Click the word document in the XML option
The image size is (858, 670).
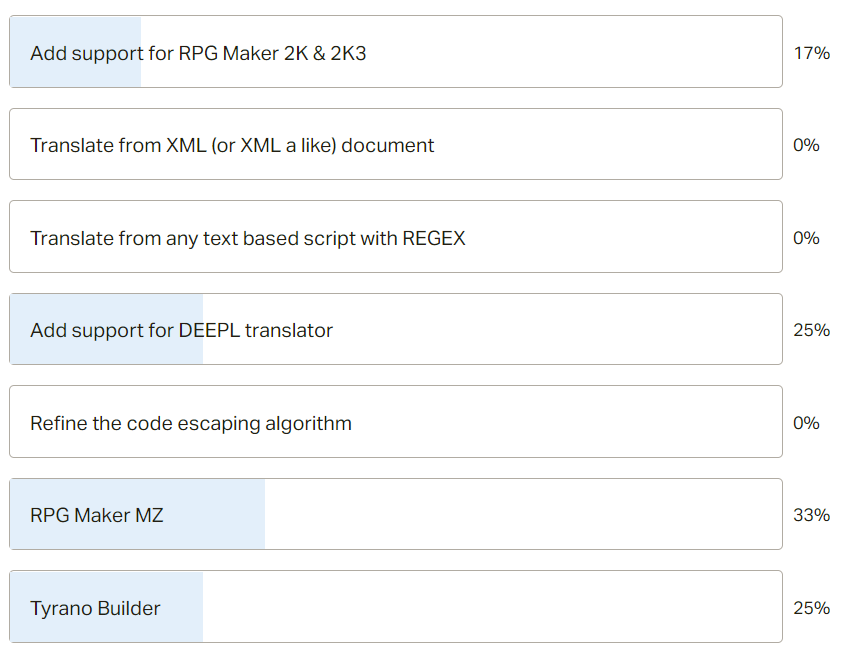coord(387,145)
